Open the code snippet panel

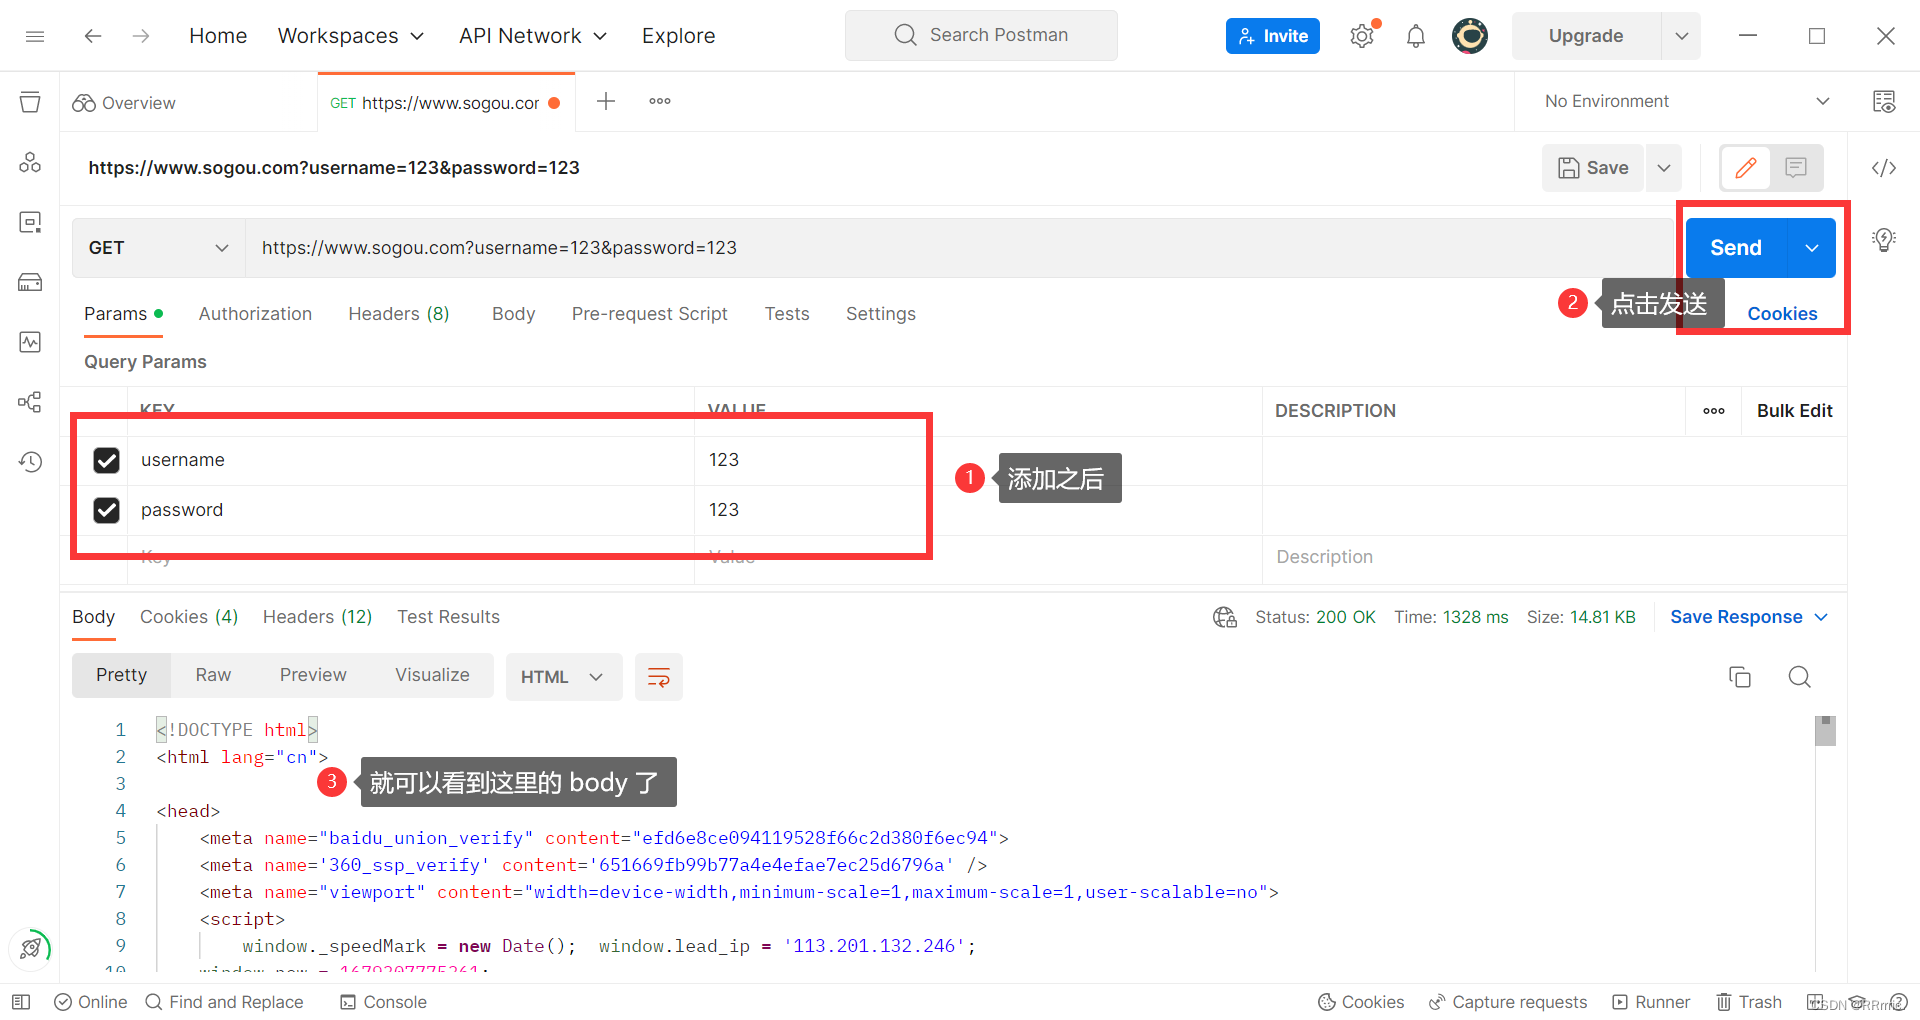[x=1884, y=168]
